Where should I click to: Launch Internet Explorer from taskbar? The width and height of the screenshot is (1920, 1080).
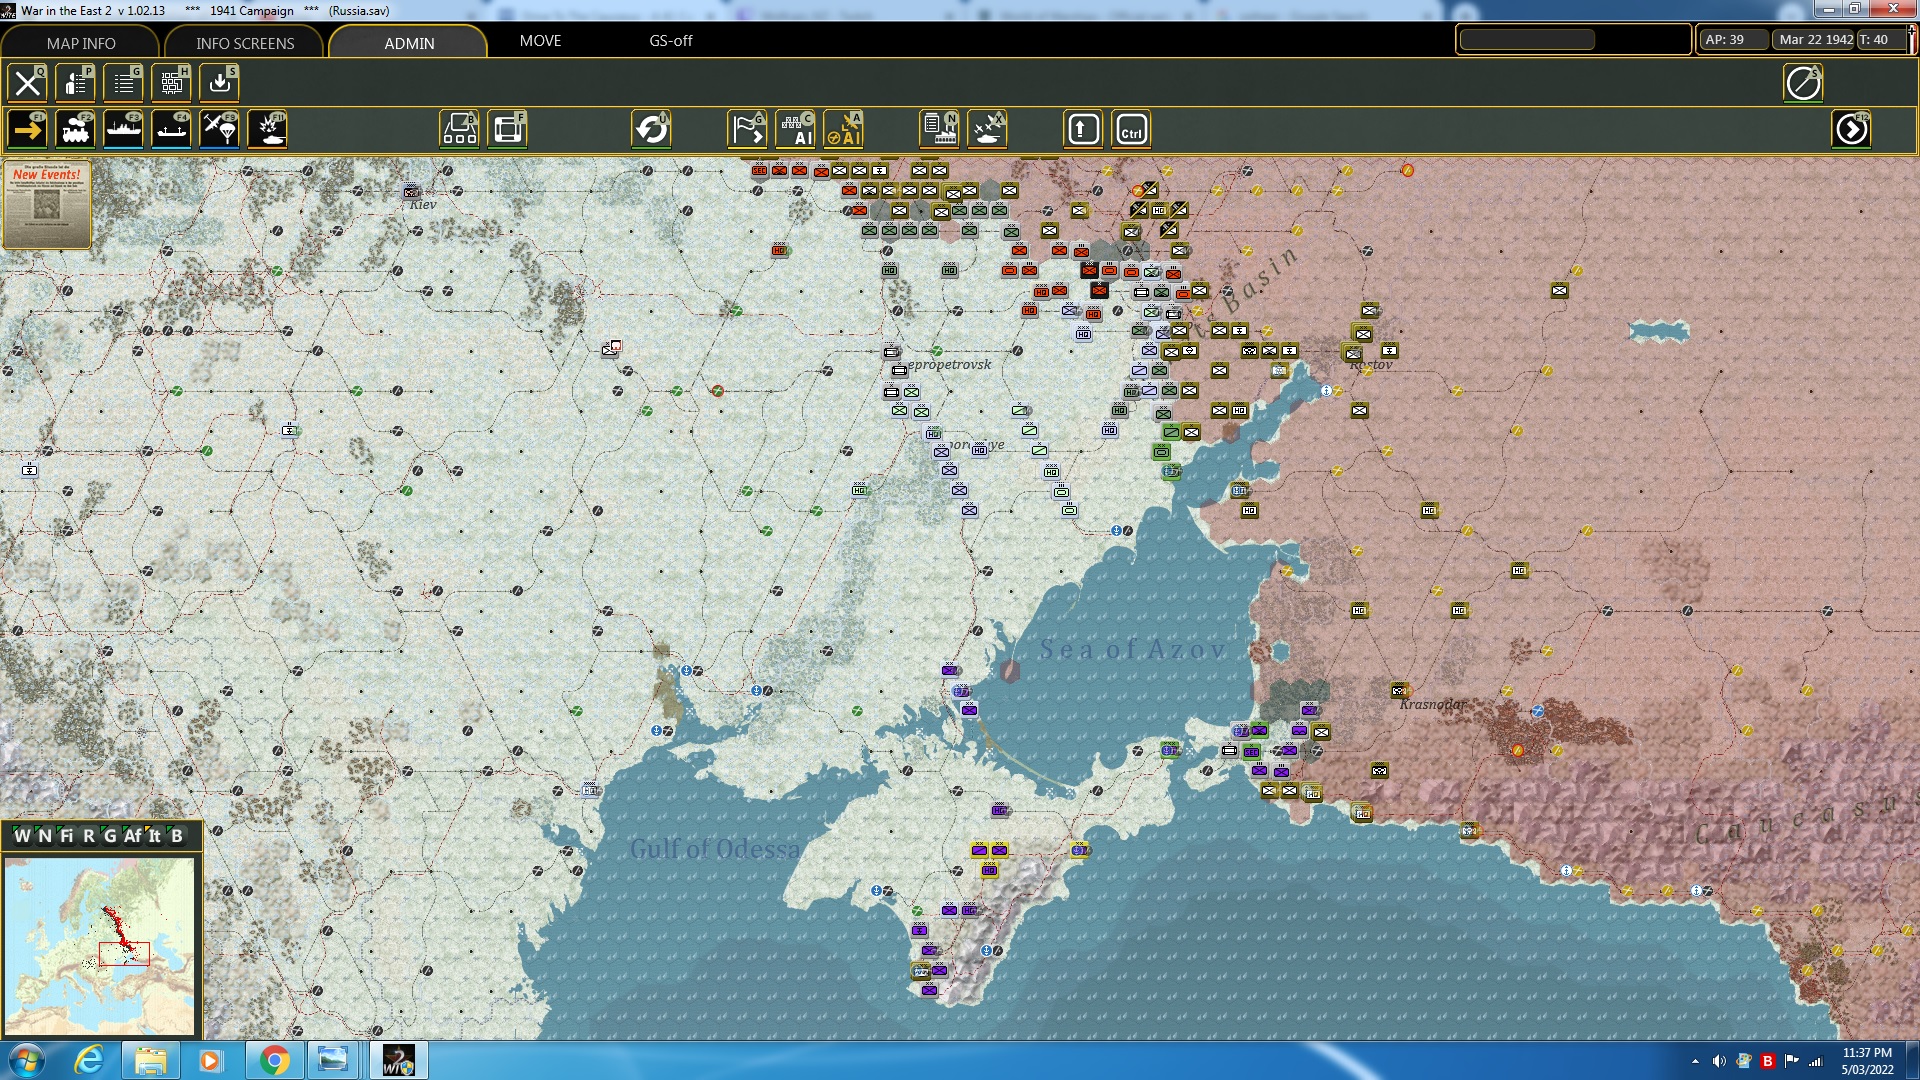[89, 1060]
